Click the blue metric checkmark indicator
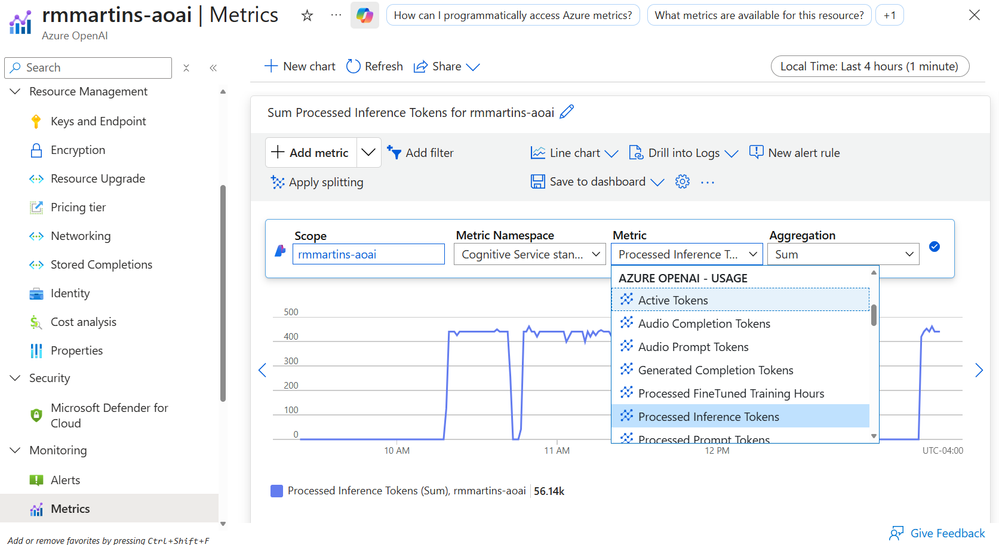This screenshot has width=999, height=545. tap(934, 246)
